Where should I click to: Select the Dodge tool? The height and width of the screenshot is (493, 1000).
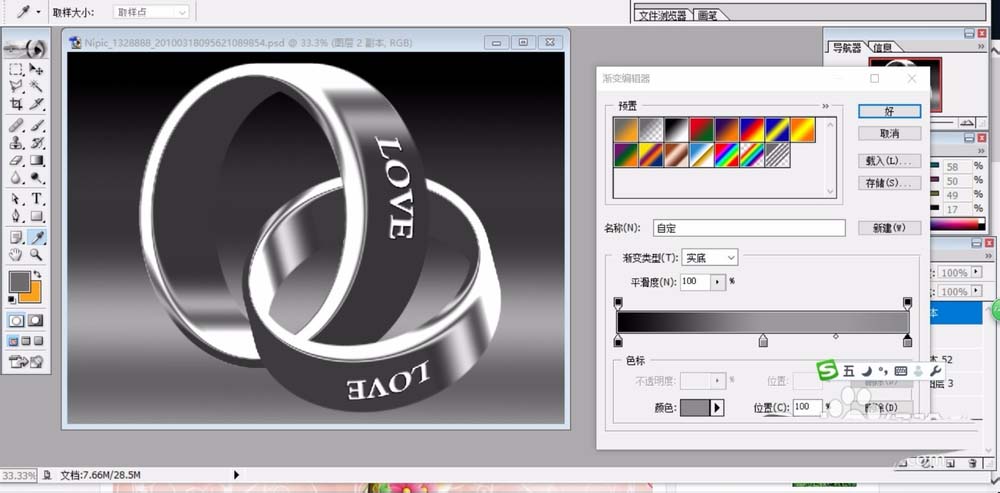click(x=36, y=178)
